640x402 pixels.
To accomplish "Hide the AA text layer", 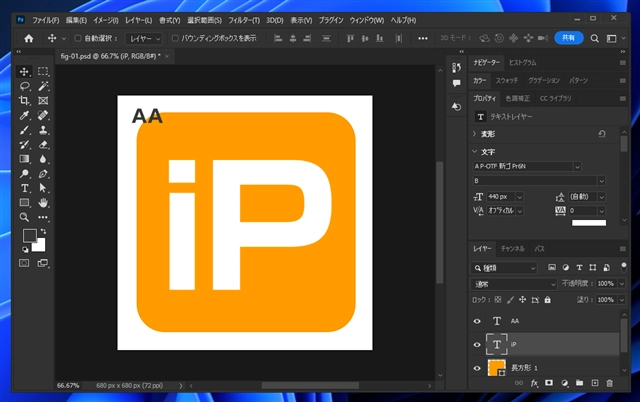I will click(477, 321).
